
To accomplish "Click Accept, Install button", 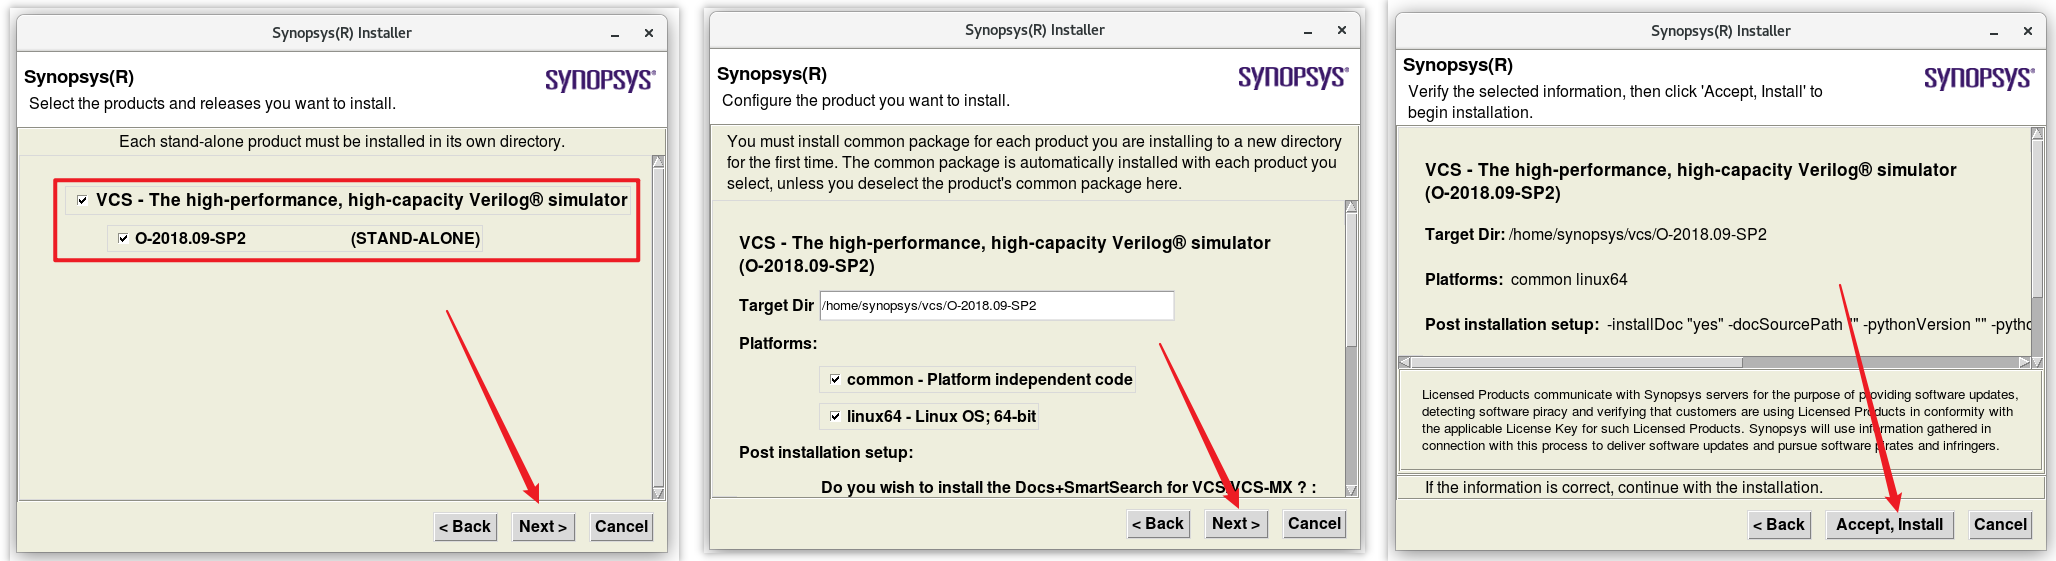I will pyautogui.click(x=1889, y=524).
